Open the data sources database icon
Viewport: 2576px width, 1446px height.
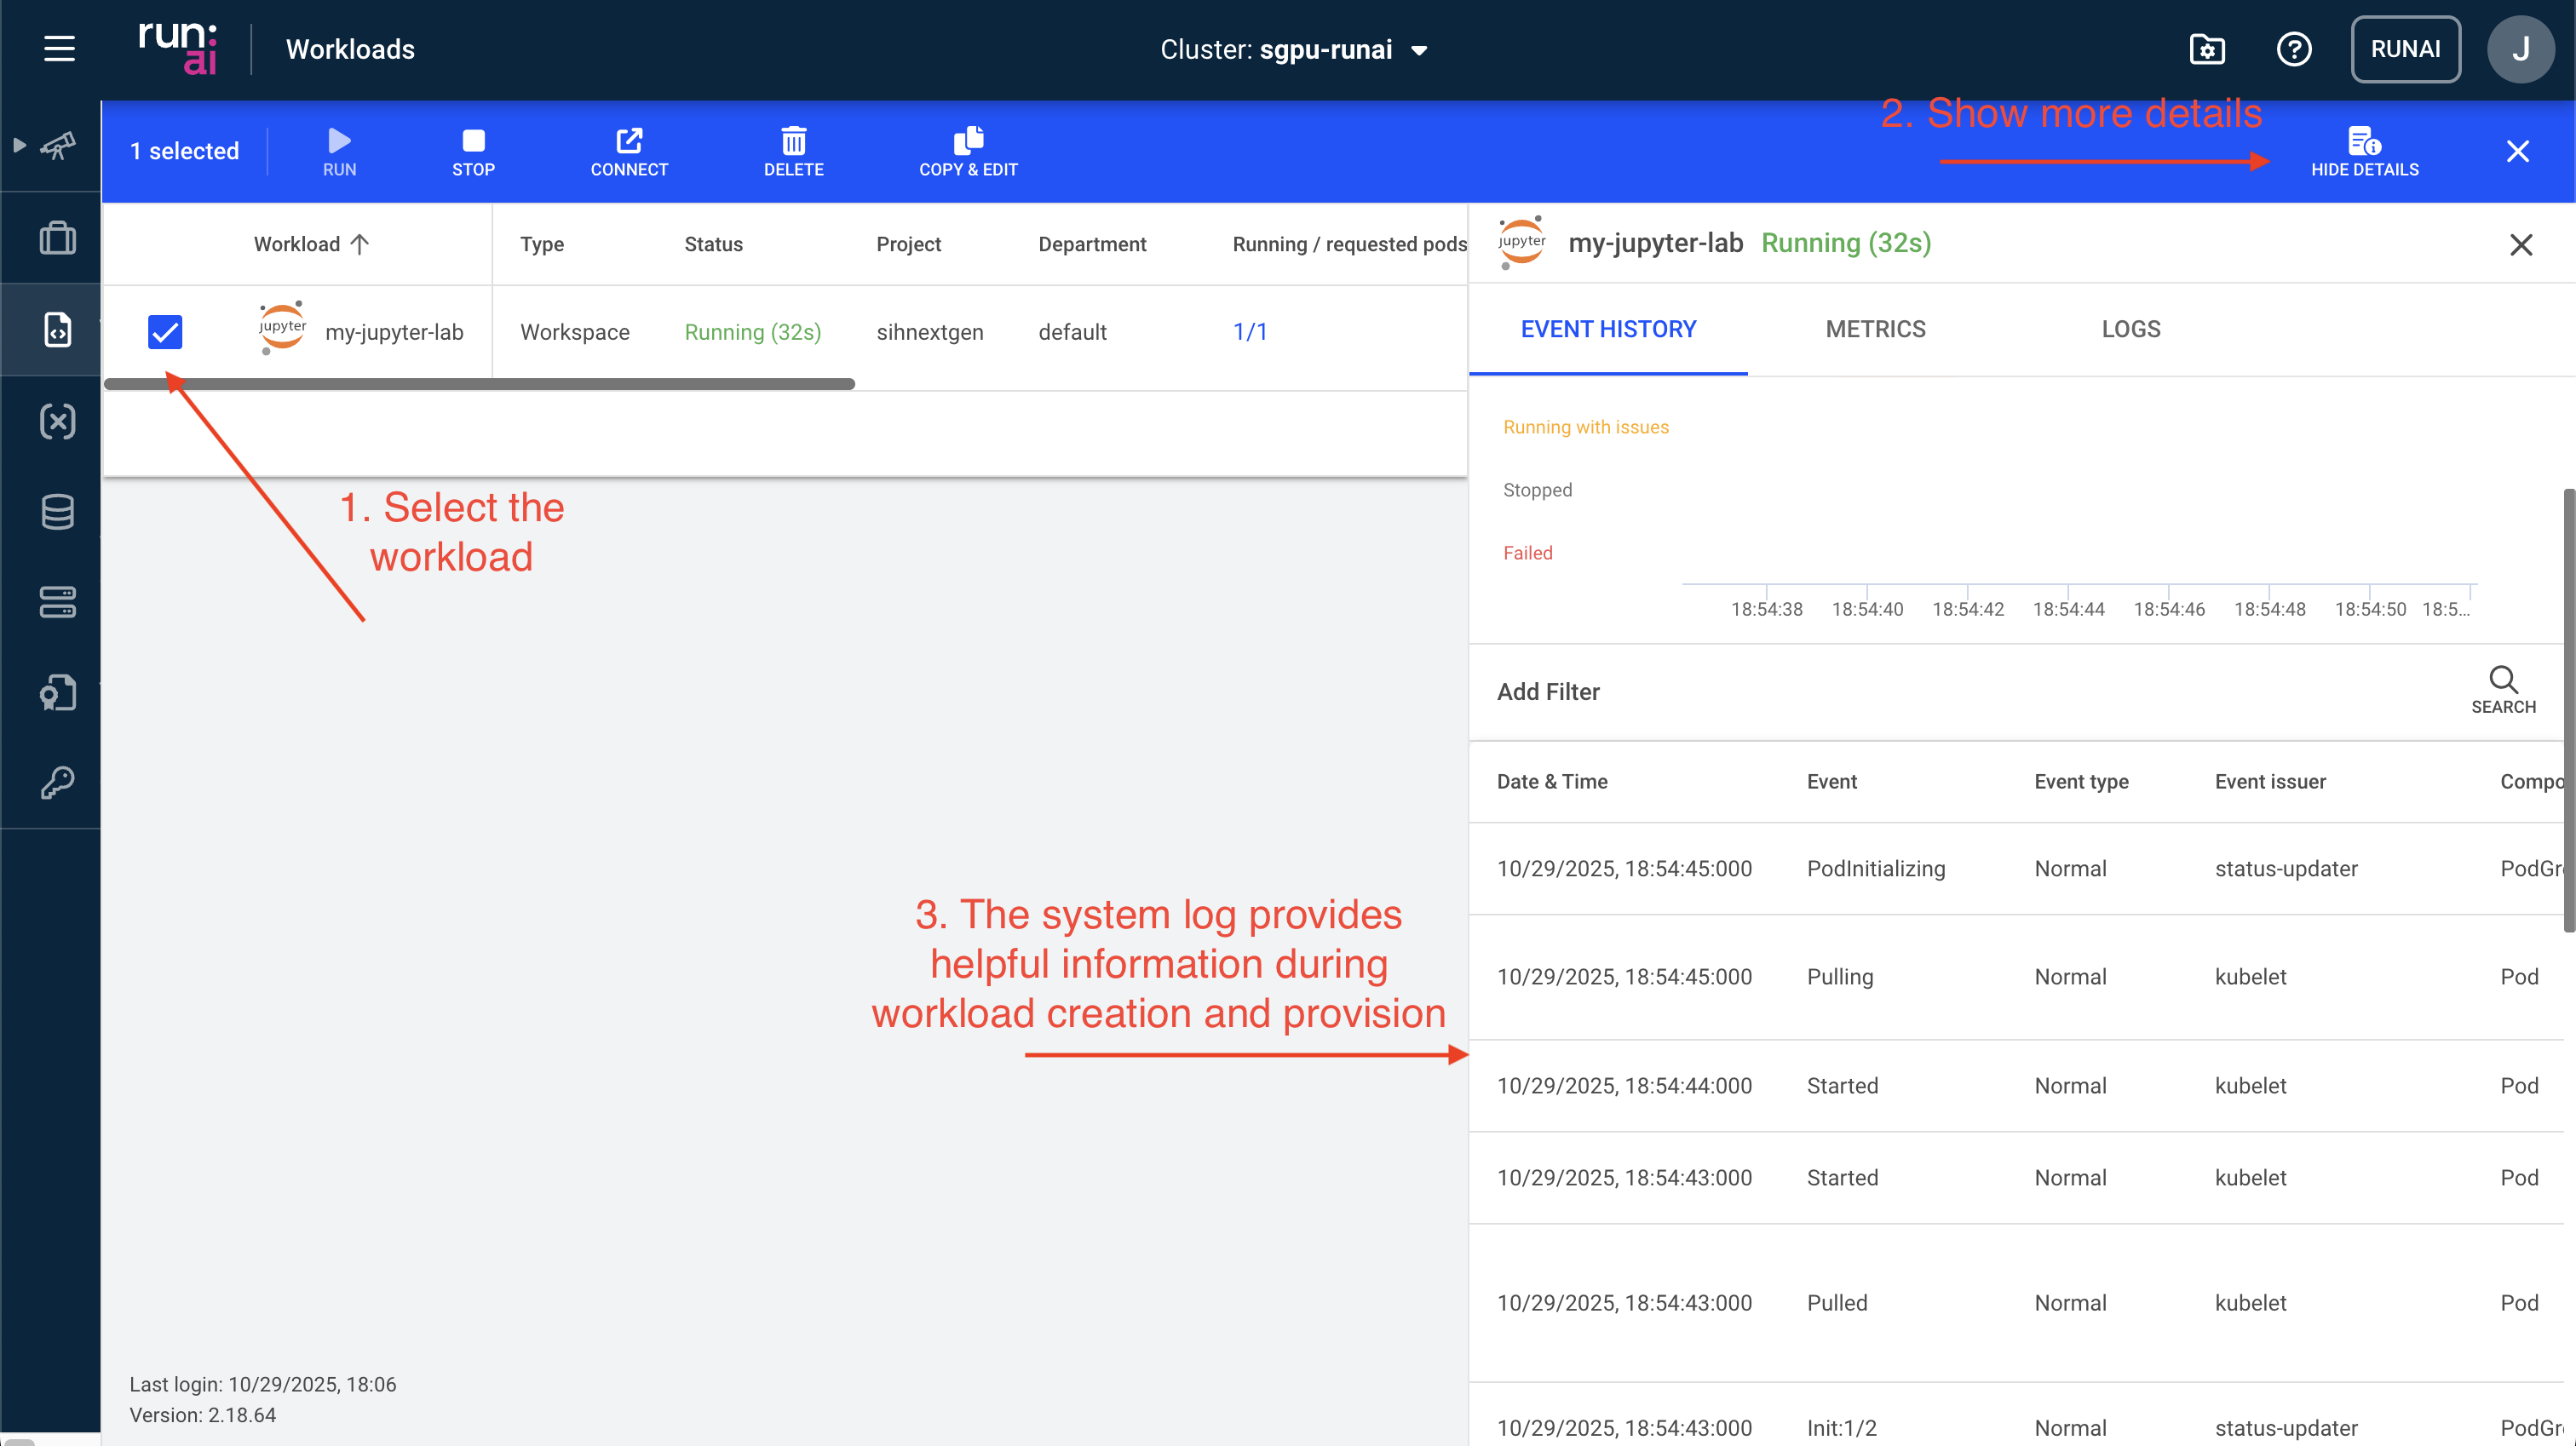coord(57,511)
